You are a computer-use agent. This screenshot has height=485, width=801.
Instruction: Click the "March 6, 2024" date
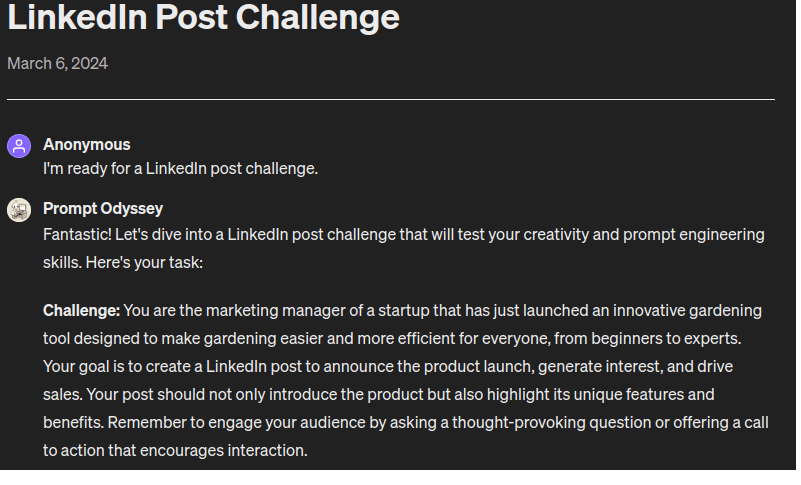(x=57, y=63)
